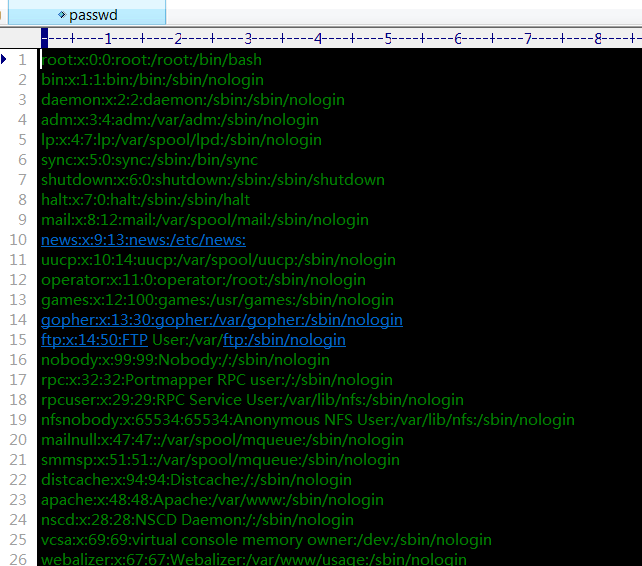
Task: Select line number 15 in the gutter
Action: point(18,340)
